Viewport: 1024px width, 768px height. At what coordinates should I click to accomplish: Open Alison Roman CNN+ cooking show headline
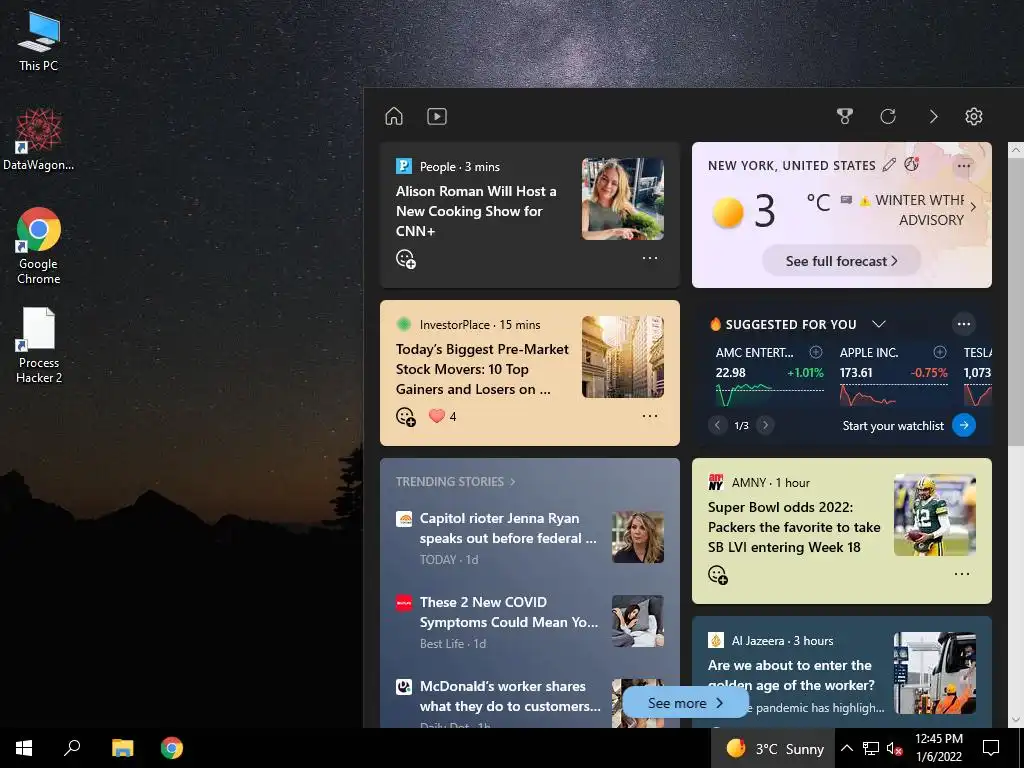pos(475,211)
